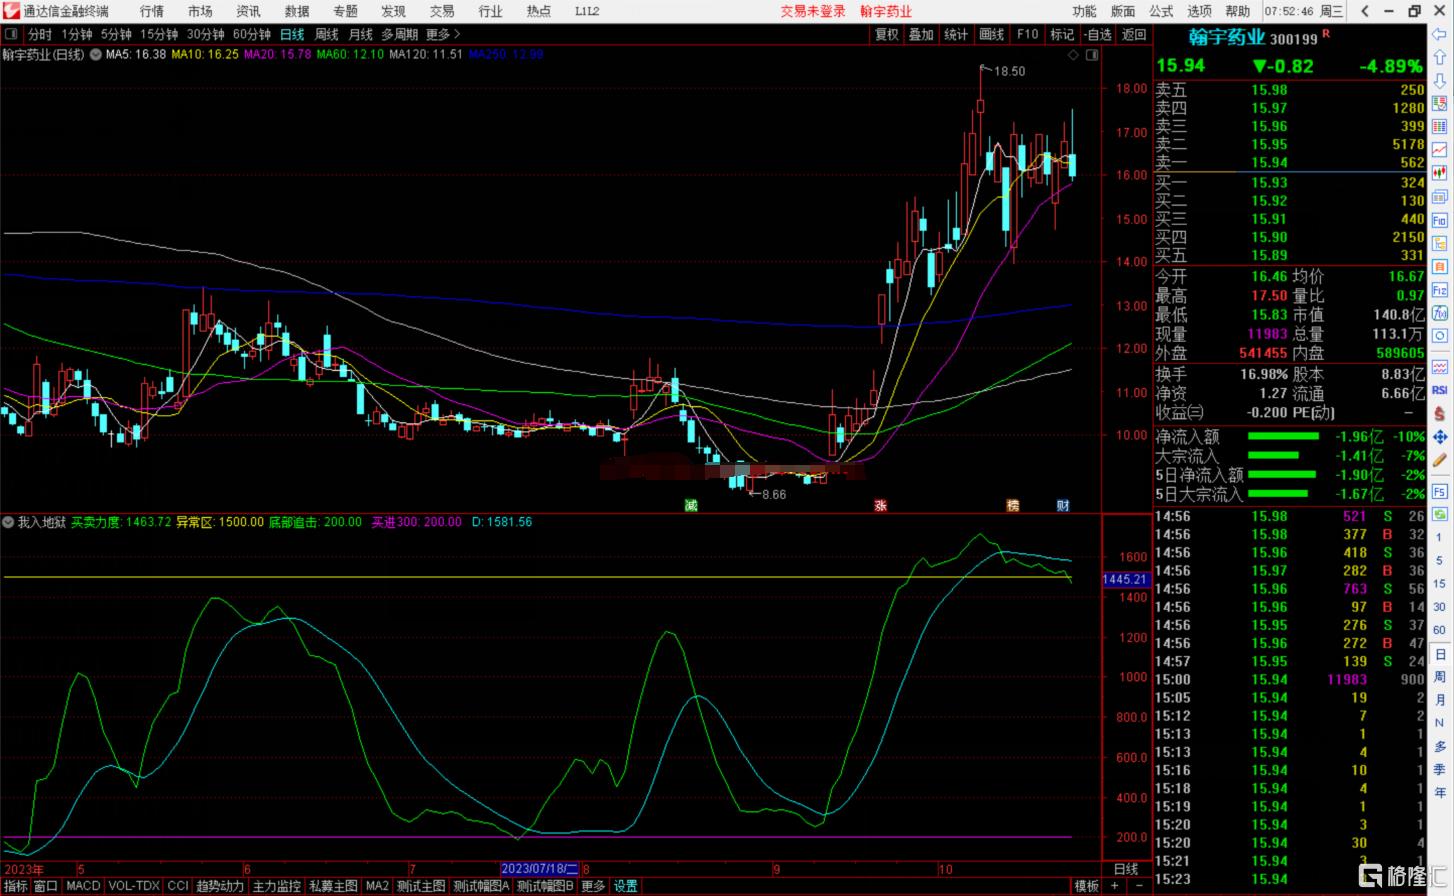Select the 5-minute sidebar shortcut
Image resolution: width=1454 pixels, height=896 pixels.
tap(1440, 560)
